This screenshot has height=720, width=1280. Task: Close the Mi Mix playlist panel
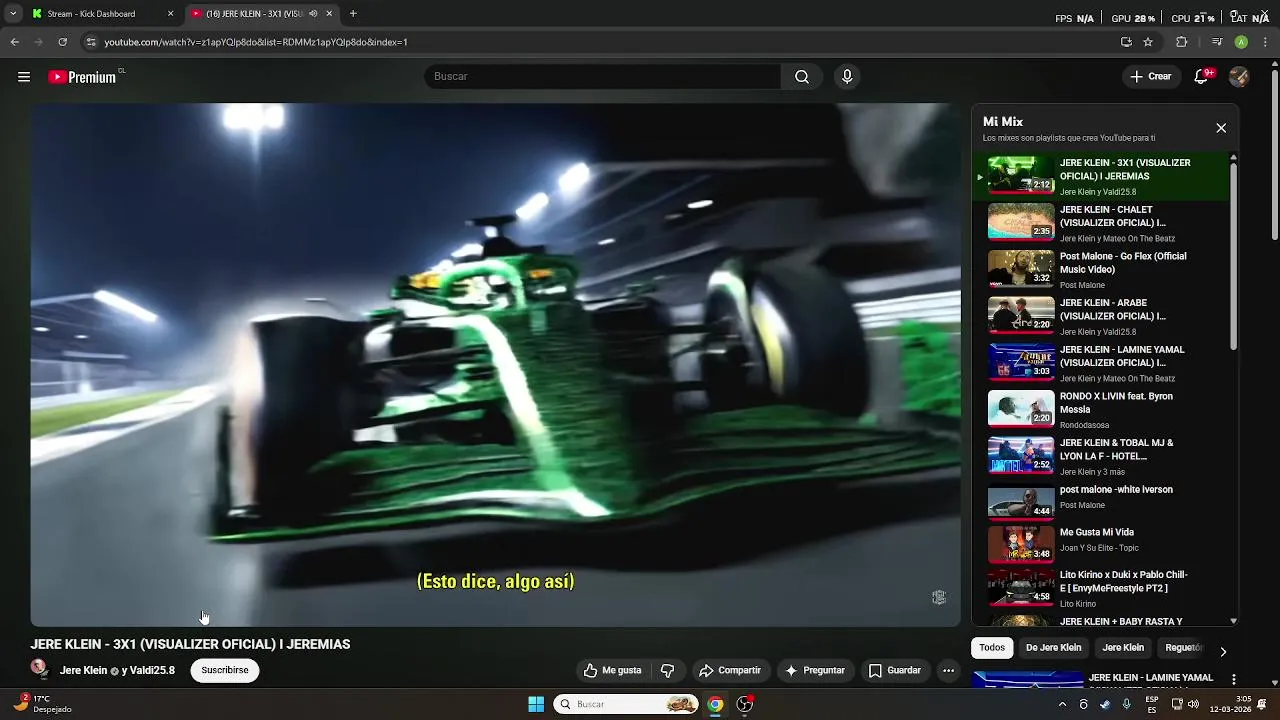tap(1221, 128)
